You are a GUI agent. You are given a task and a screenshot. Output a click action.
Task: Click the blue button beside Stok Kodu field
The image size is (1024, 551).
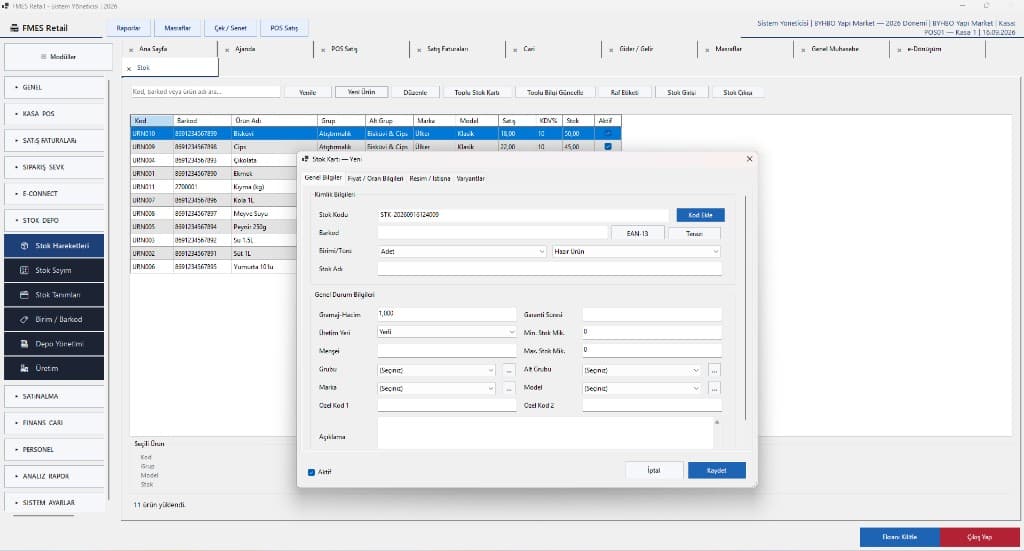(x=700, y=215)
